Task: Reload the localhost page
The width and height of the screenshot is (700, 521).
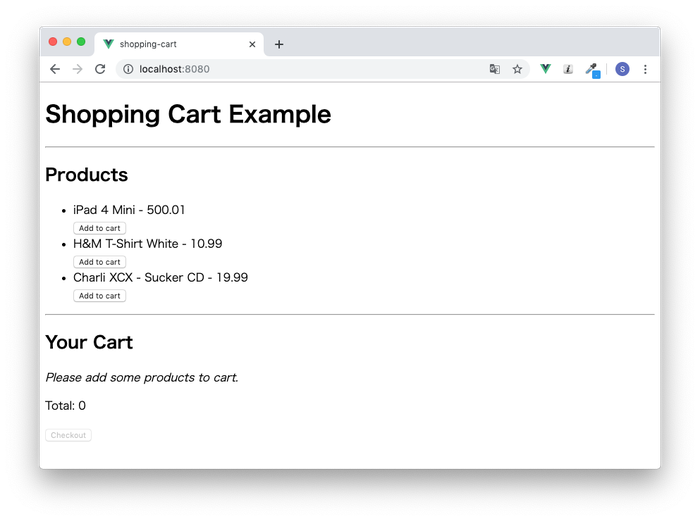Action: (100, 69)
